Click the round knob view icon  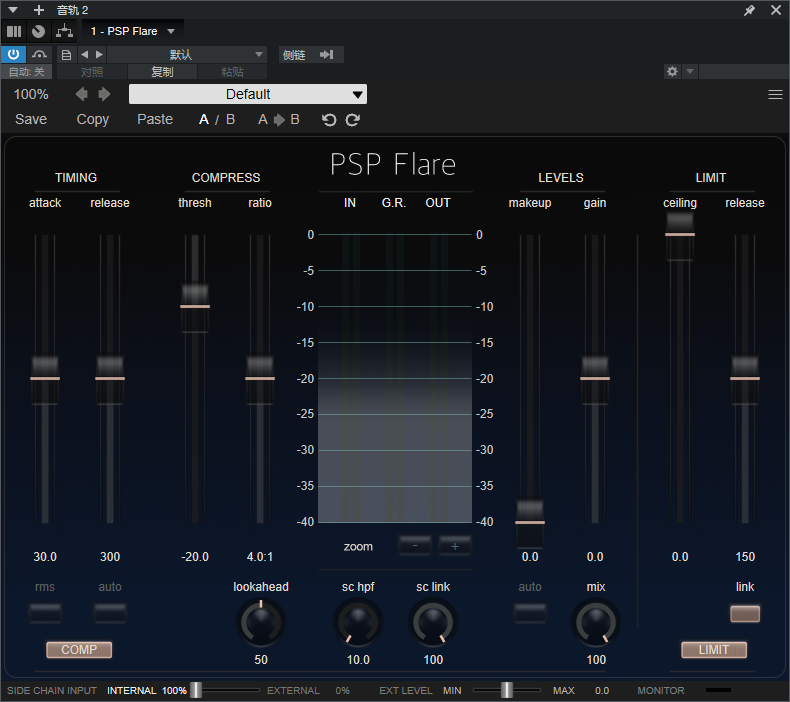38,31
